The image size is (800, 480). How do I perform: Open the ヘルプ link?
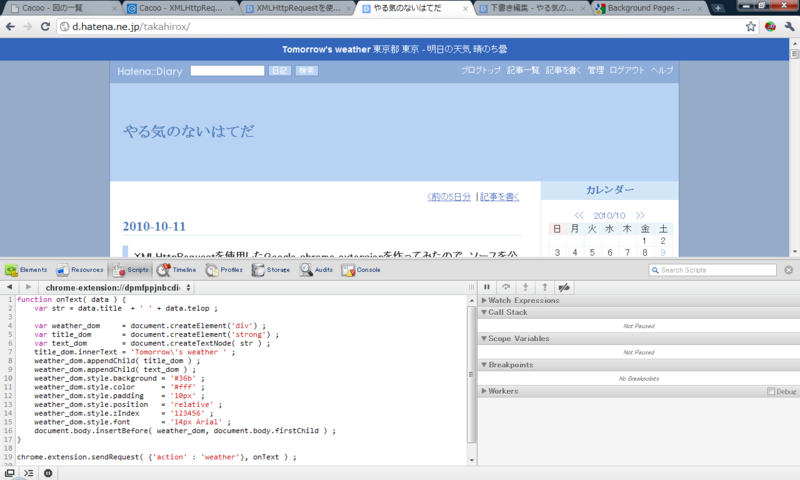(662, 70)
